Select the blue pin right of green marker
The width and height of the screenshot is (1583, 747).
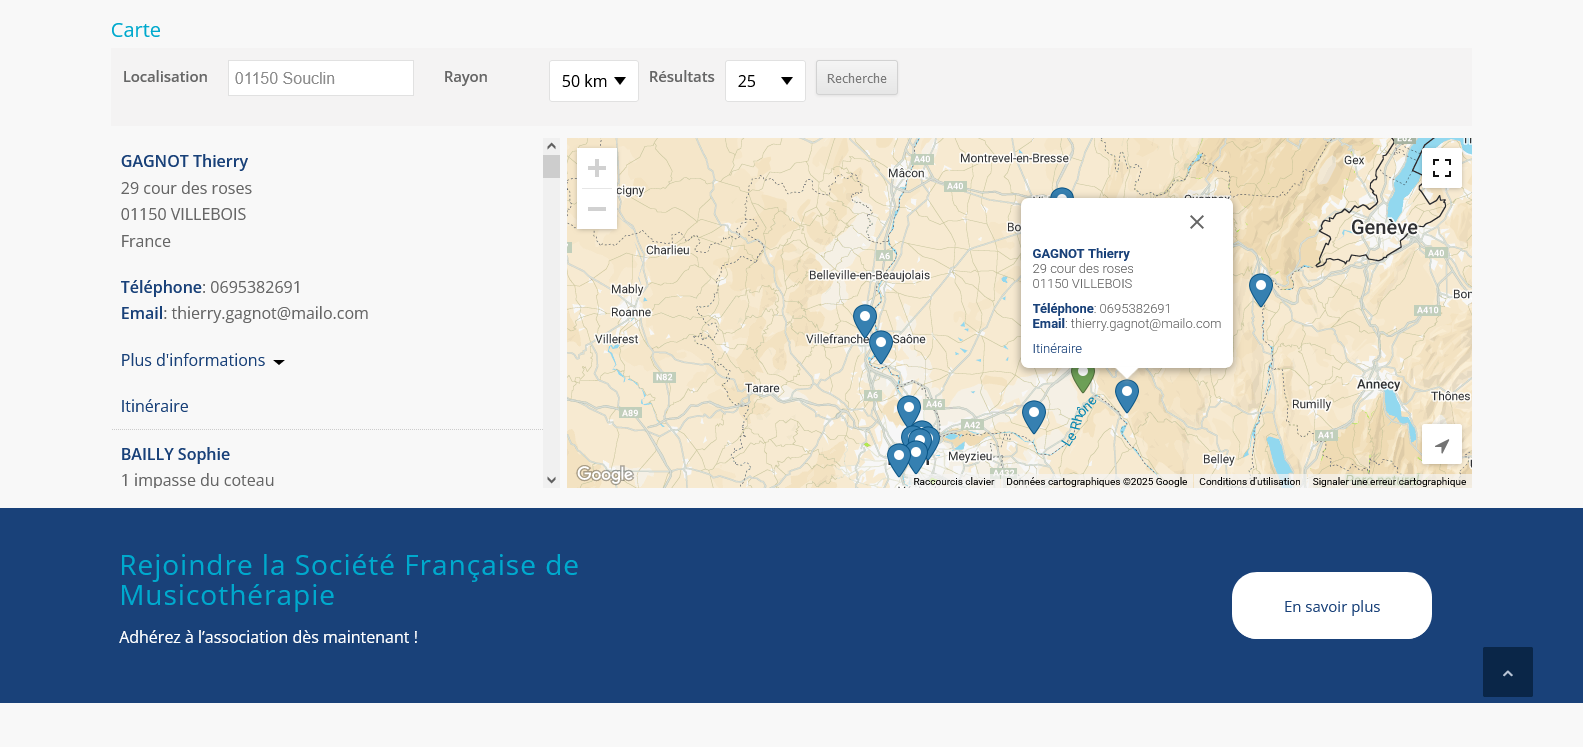coord(1127,396)
